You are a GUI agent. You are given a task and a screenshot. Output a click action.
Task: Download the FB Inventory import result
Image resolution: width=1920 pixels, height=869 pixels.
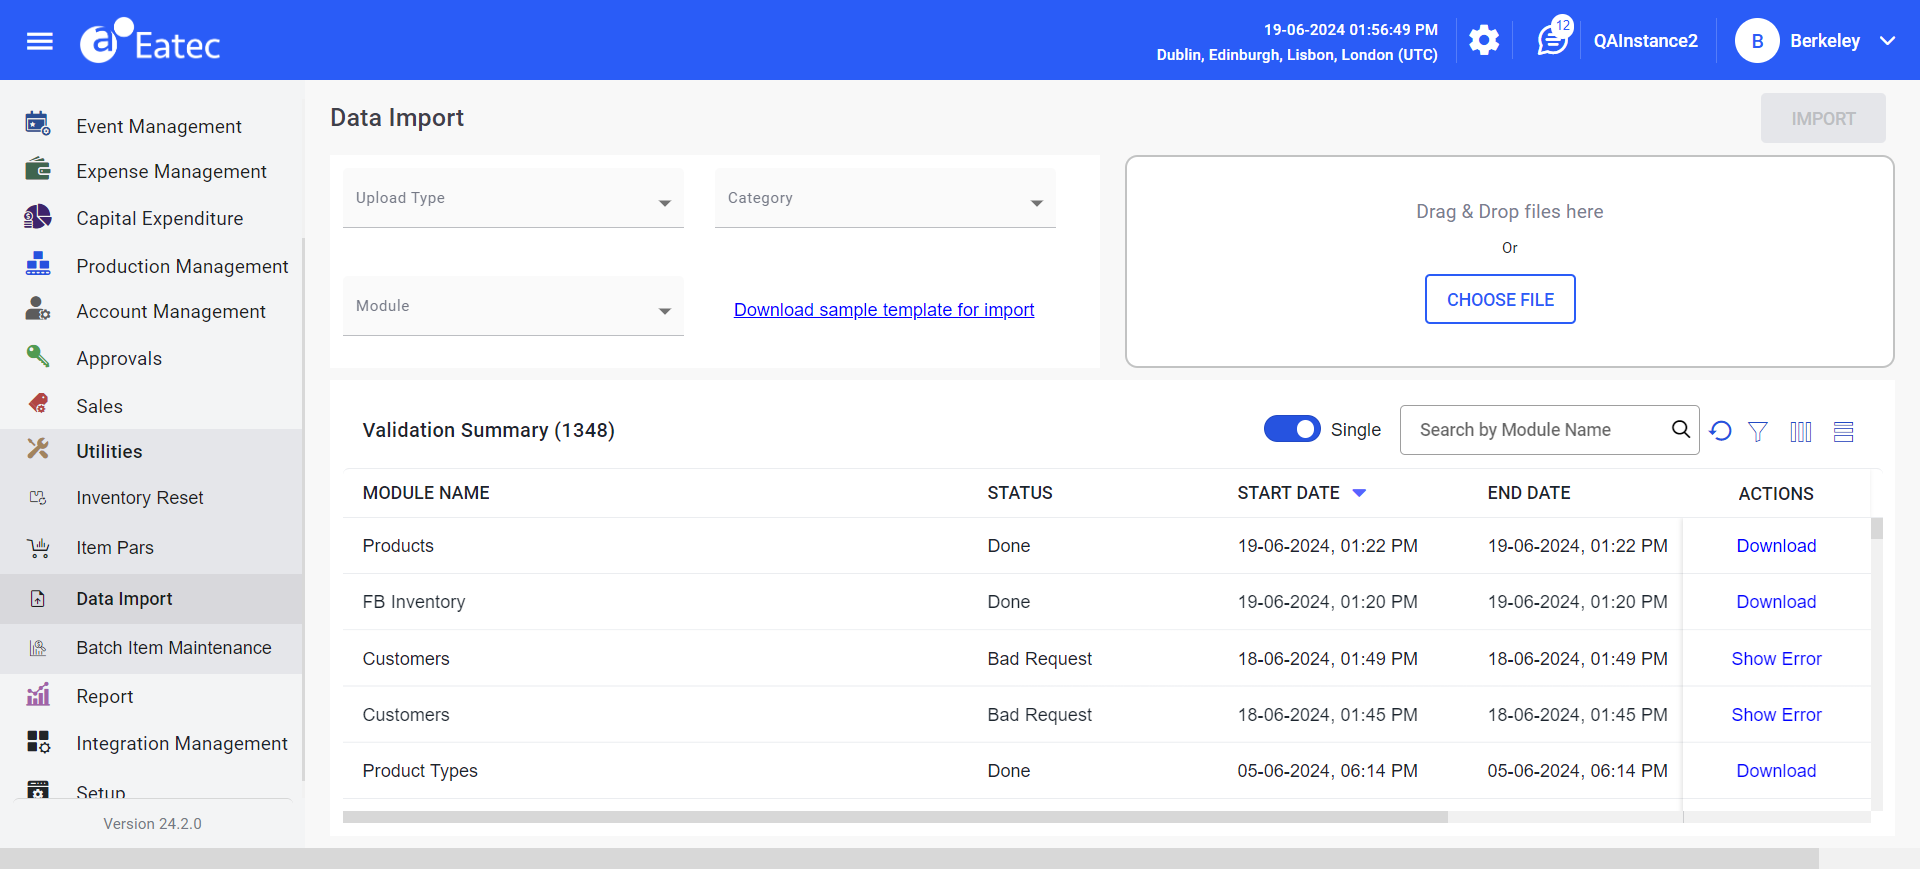1776,602
